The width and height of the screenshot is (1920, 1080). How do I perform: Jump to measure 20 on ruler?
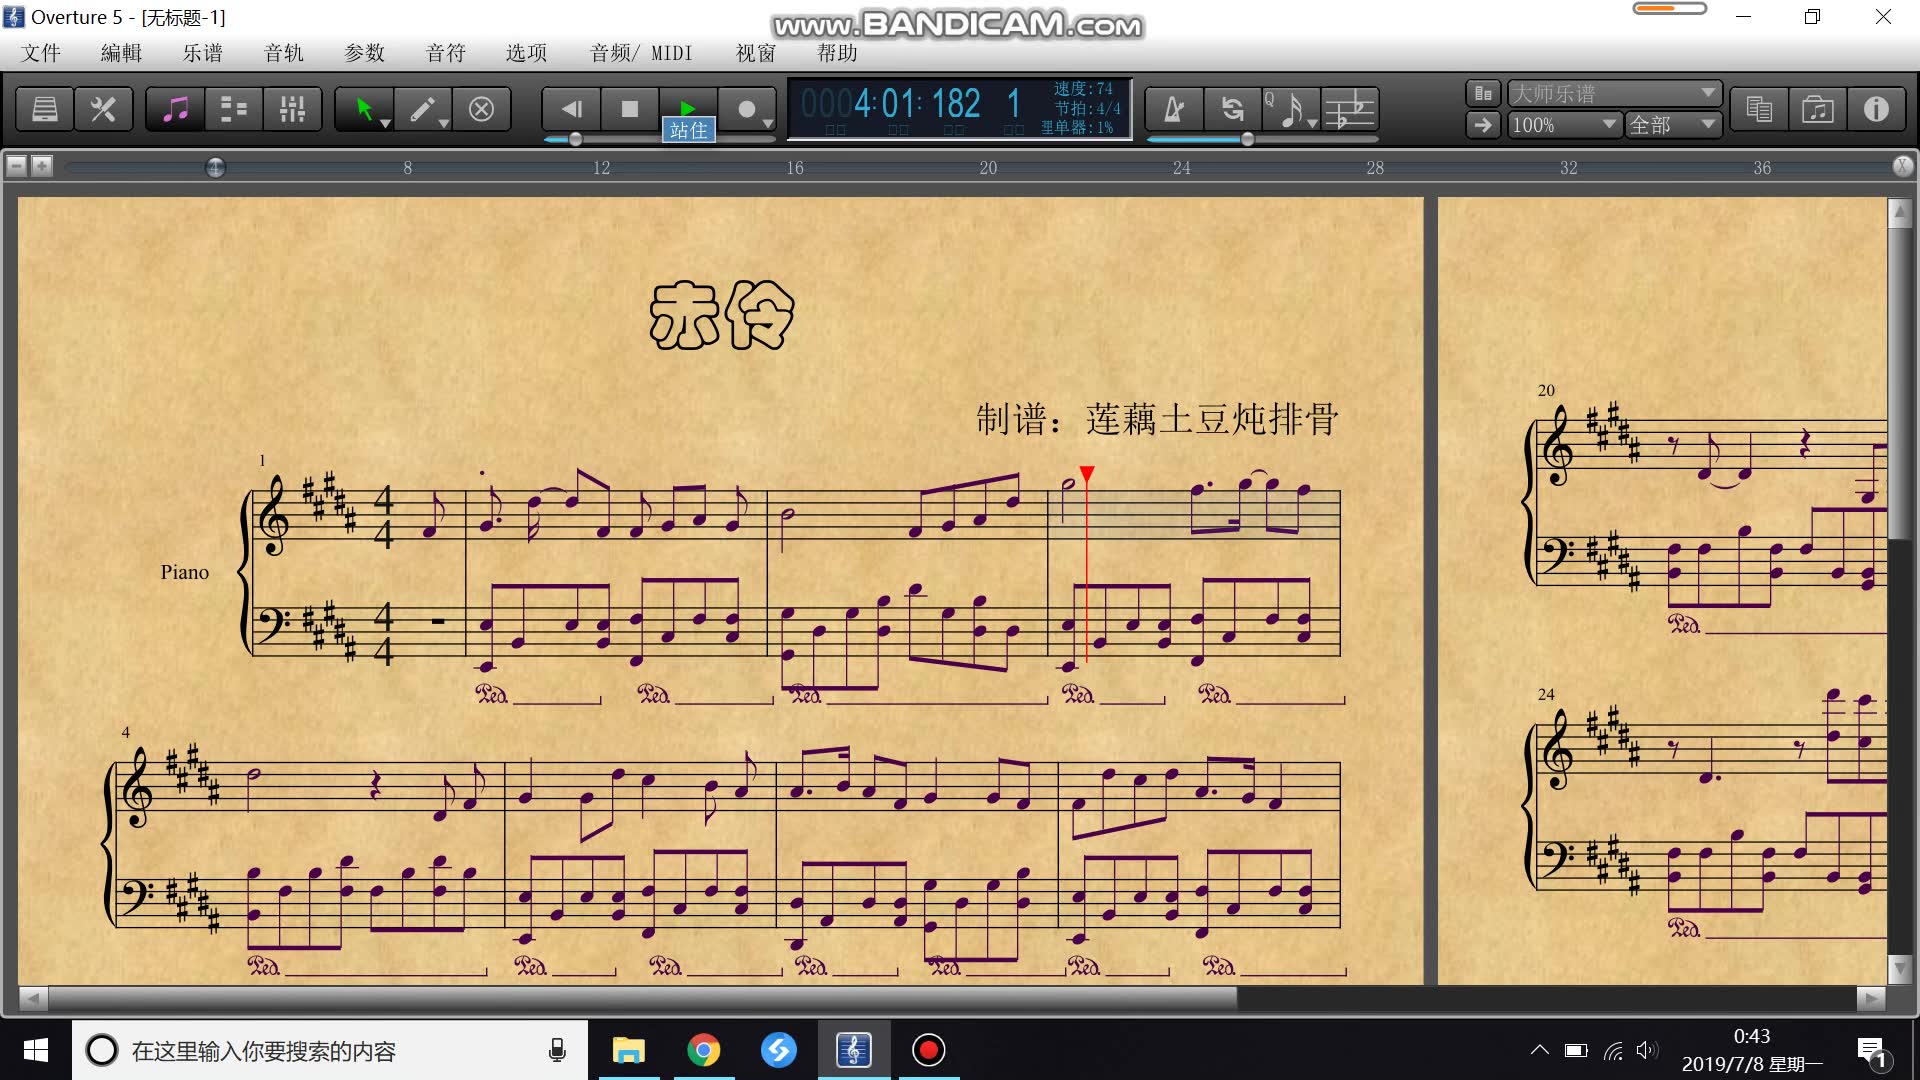coord(988,168)
